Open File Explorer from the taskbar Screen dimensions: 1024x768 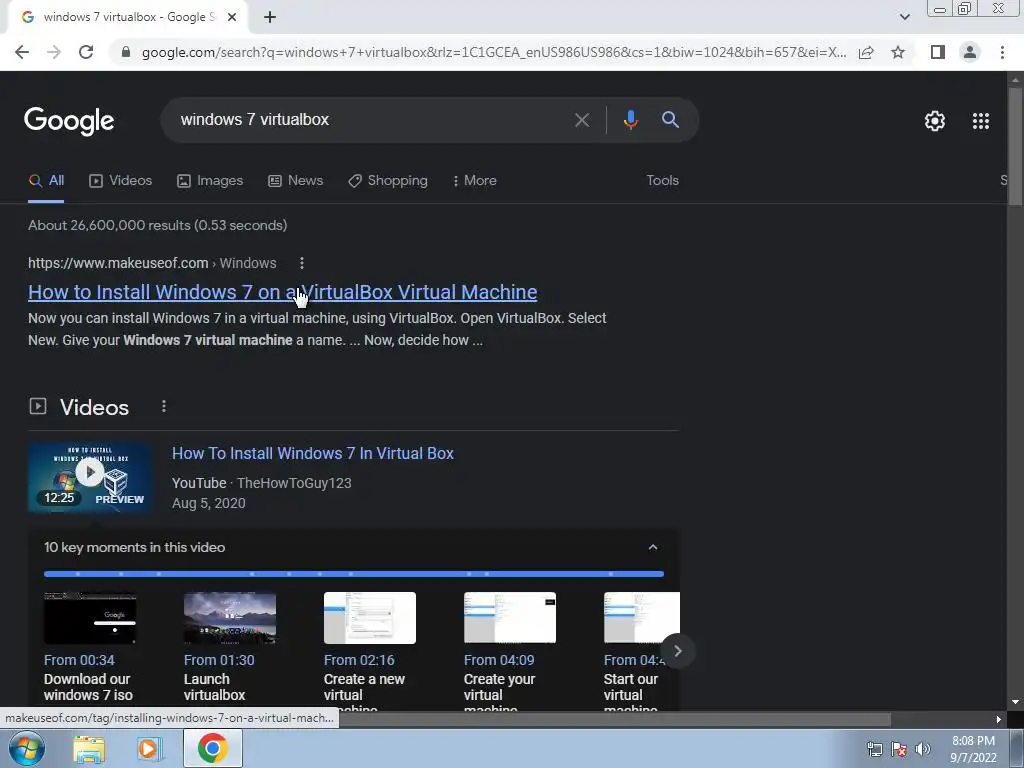tap(89, 748)
